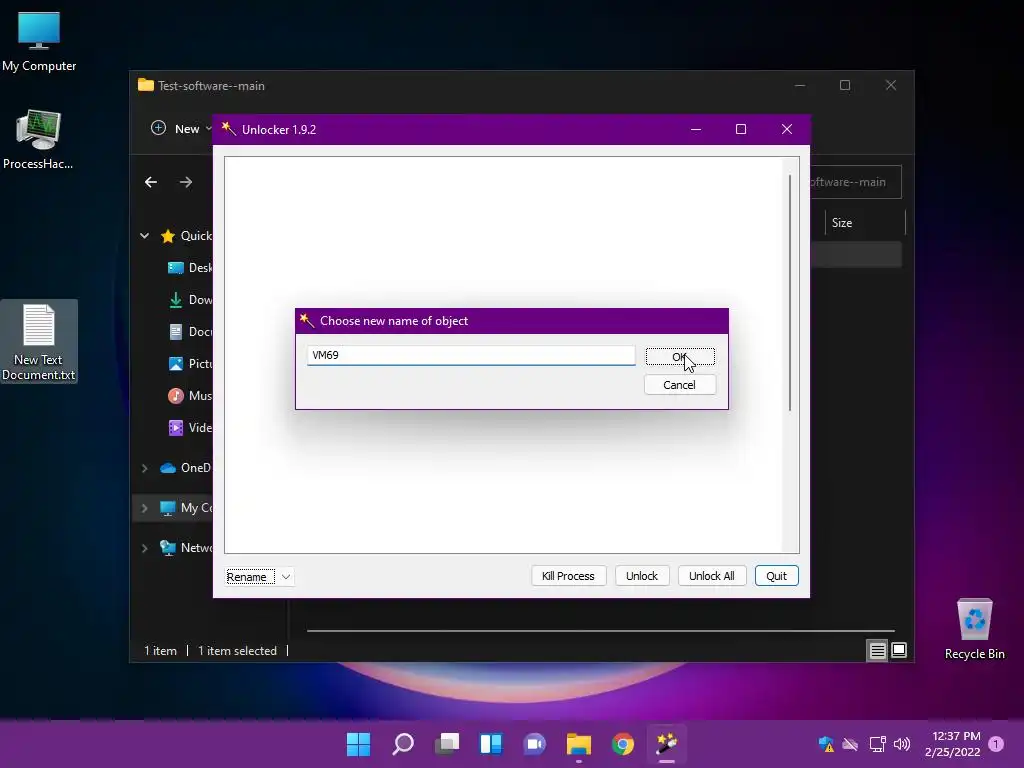Open Music in Explorer sidebar
Image resolution: width=1024 pixels, height=768 pixels.
point(190,396)
